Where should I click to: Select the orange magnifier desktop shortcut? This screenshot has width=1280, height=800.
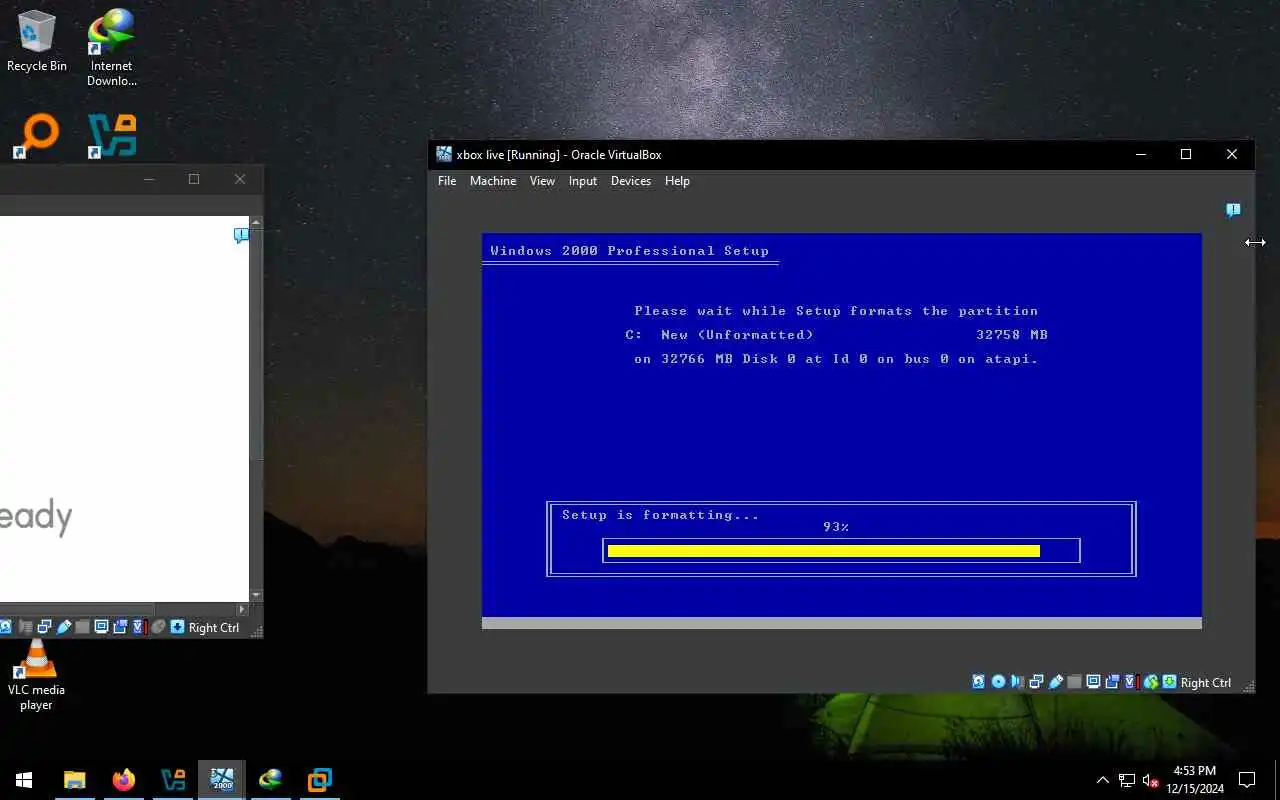(37, 137)
